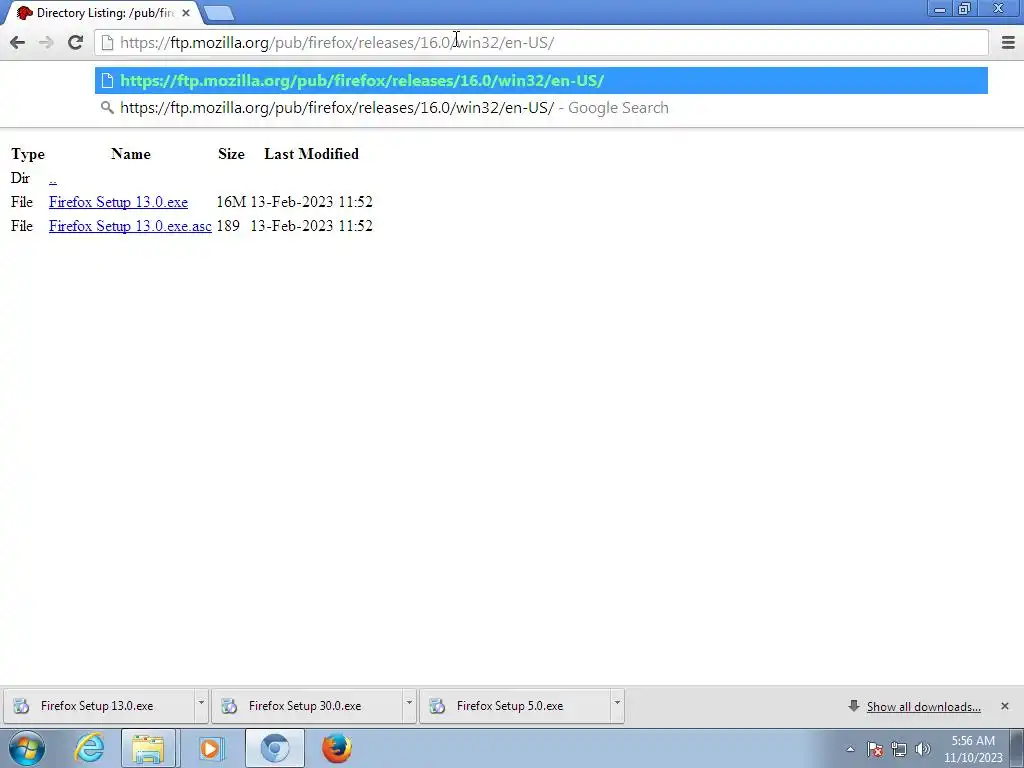Download Firefox Setup 13.0.exe link
Screen dimensions: 1024x768
pos(118,202)
